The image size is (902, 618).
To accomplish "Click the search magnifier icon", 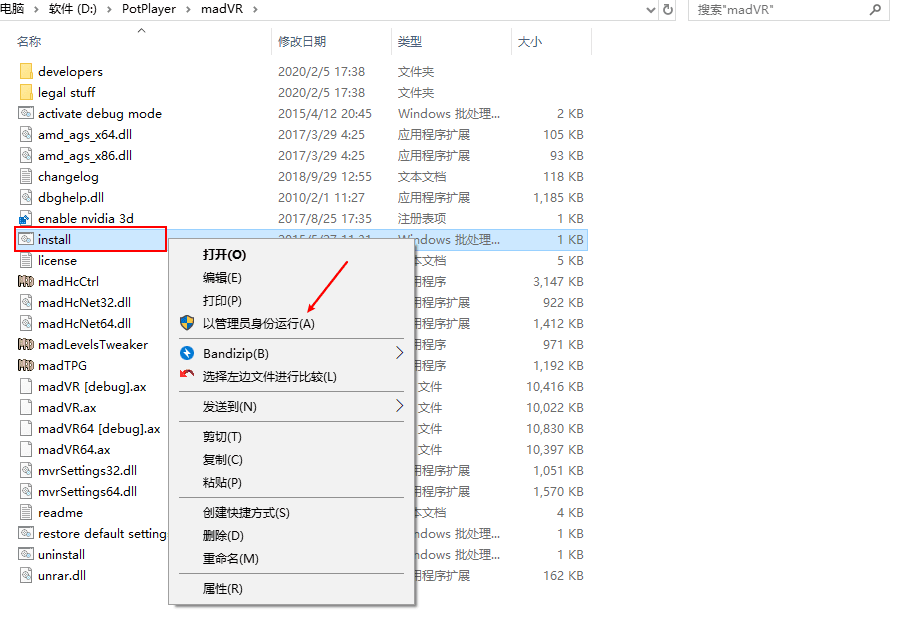I will pos(875,10).
